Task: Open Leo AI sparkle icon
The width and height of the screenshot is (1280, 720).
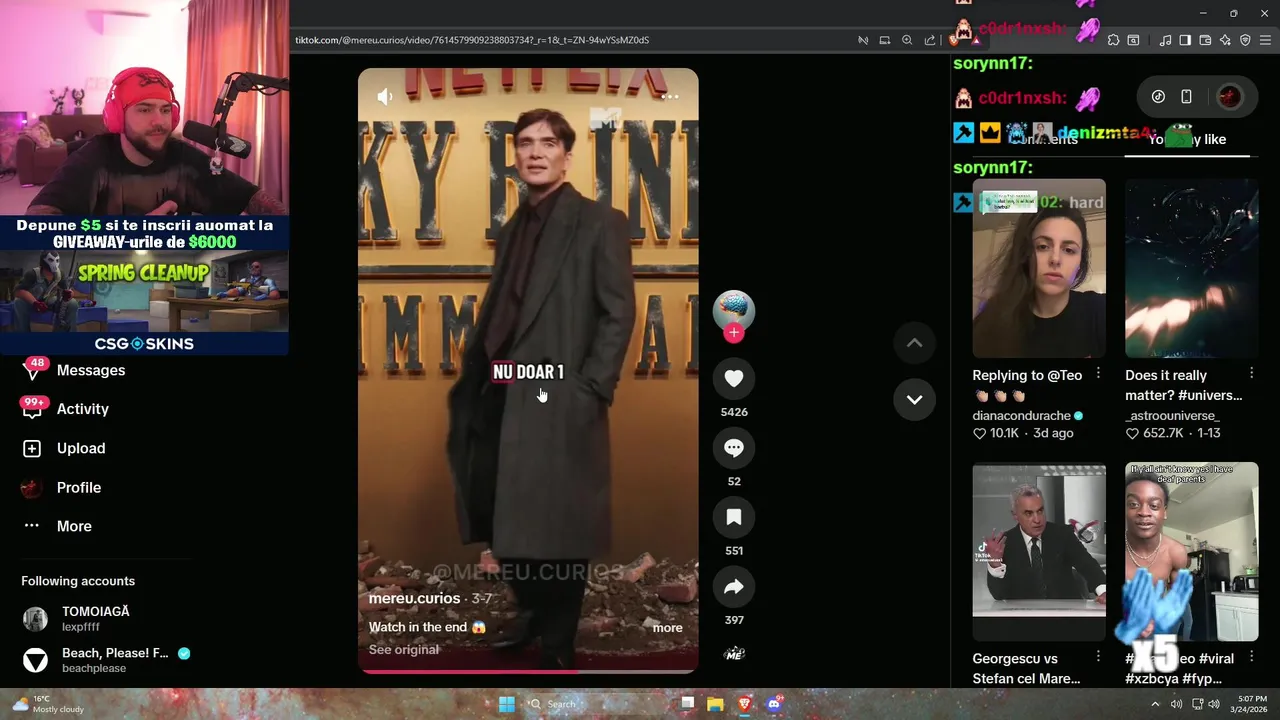Action: [1225, 40]
